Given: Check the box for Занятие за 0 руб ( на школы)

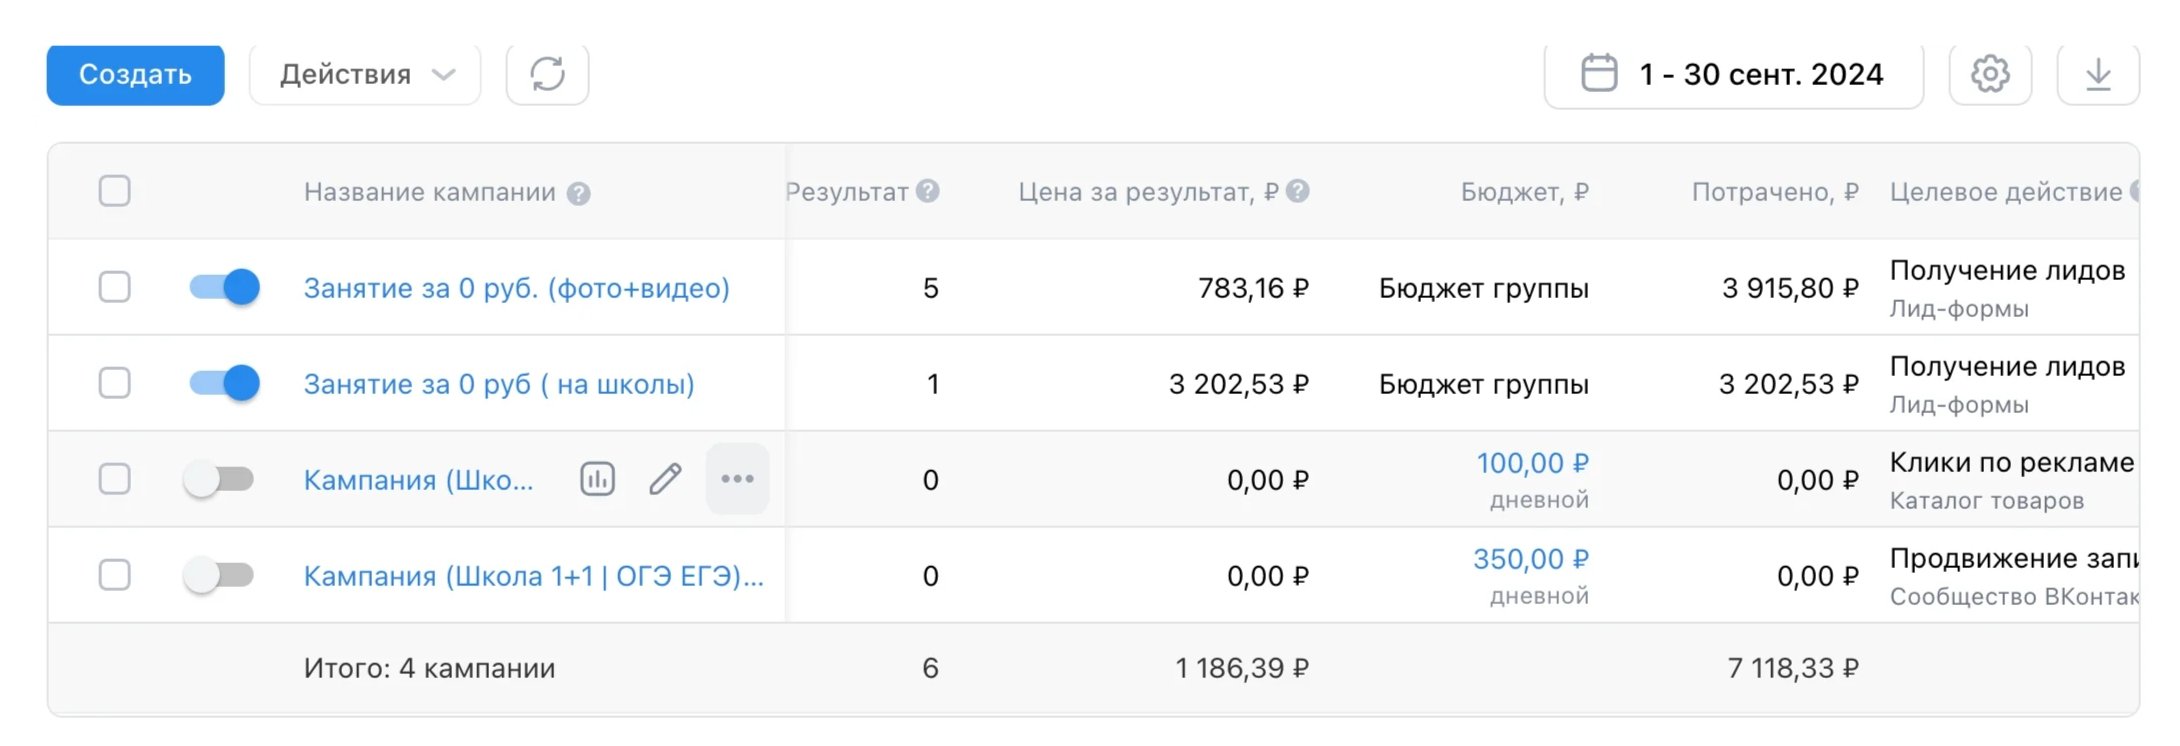Looking at the screenshot, I should (115, 383).
